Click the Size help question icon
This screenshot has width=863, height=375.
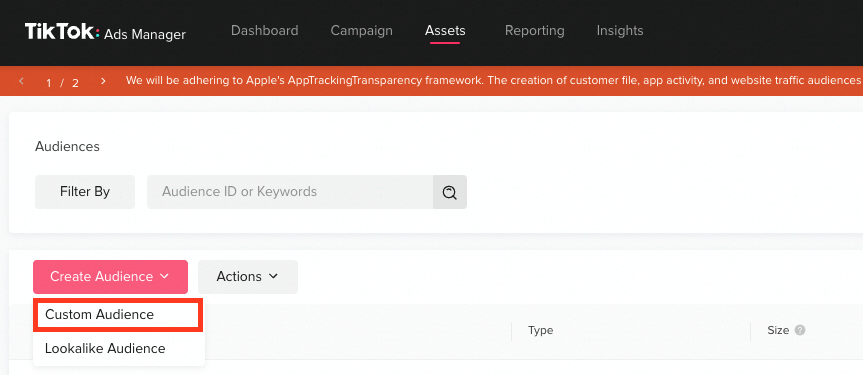pos(800,330)
